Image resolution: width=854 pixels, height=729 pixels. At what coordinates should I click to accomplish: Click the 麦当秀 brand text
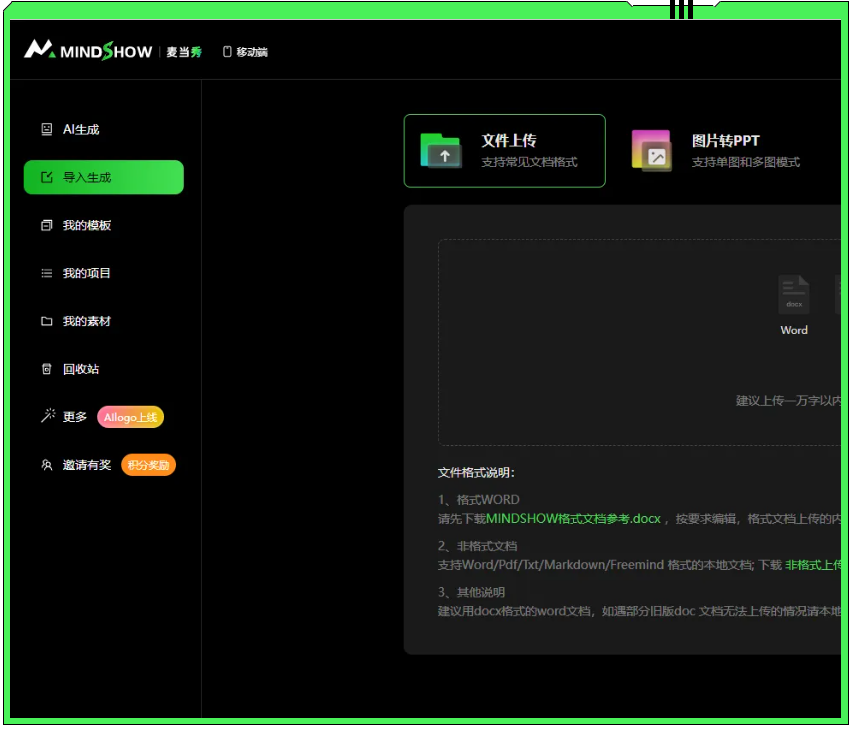pyautogui.click(x=184, y=52)
